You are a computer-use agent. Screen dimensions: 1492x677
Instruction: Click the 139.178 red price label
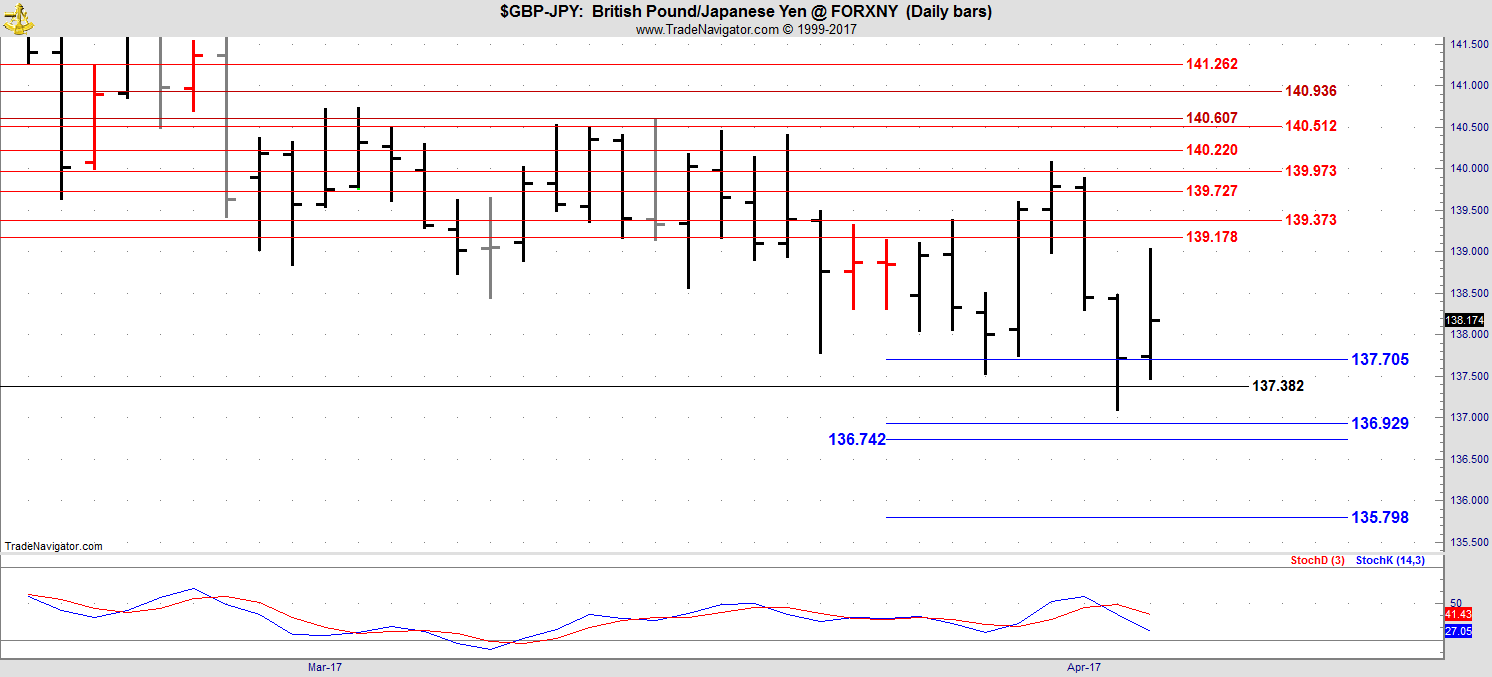[1211, 237]
